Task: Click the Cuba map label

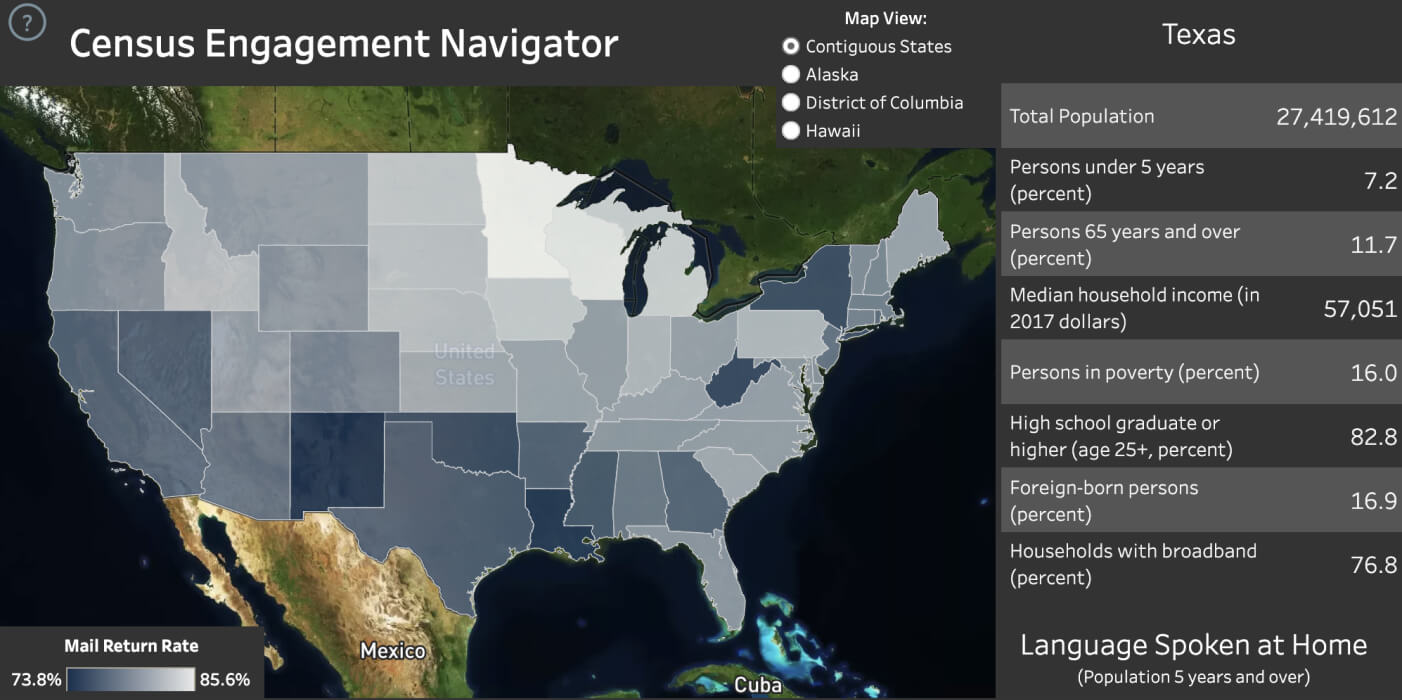Action: (757, 685)
